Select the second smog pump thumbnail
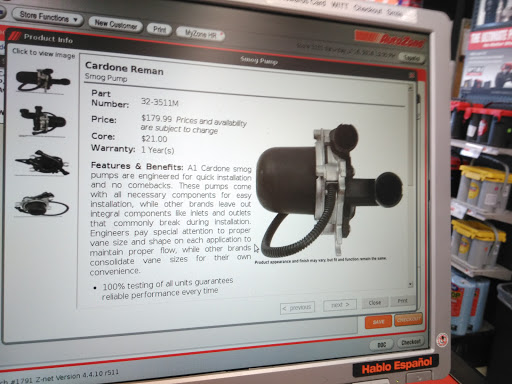The image size is (512, 384). coord(42,121)
